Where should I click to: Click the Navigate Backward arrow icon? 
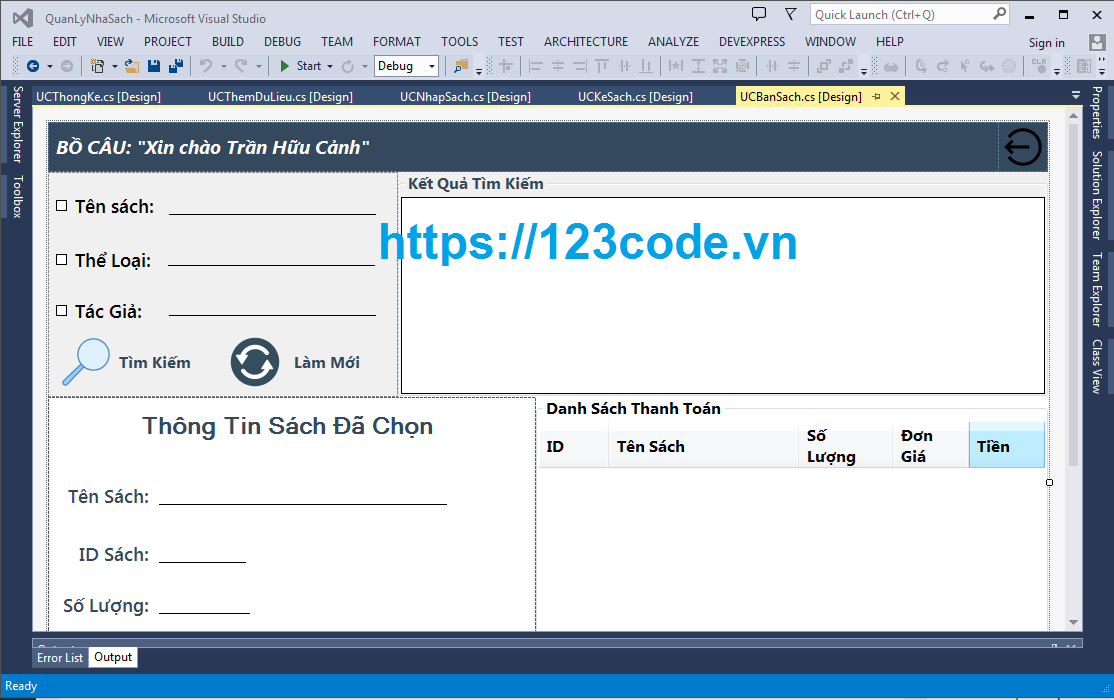(33, 66)
